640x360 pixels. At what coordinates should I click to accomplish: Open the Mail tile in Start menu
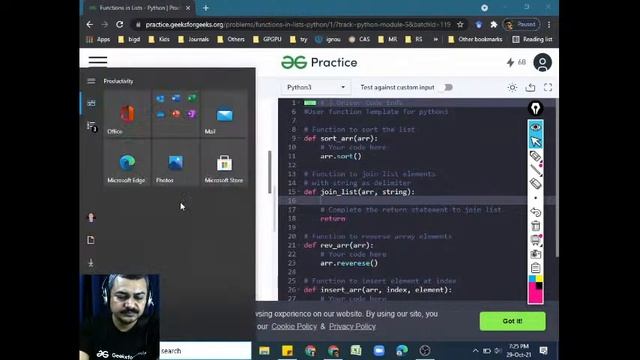[224, 114]
